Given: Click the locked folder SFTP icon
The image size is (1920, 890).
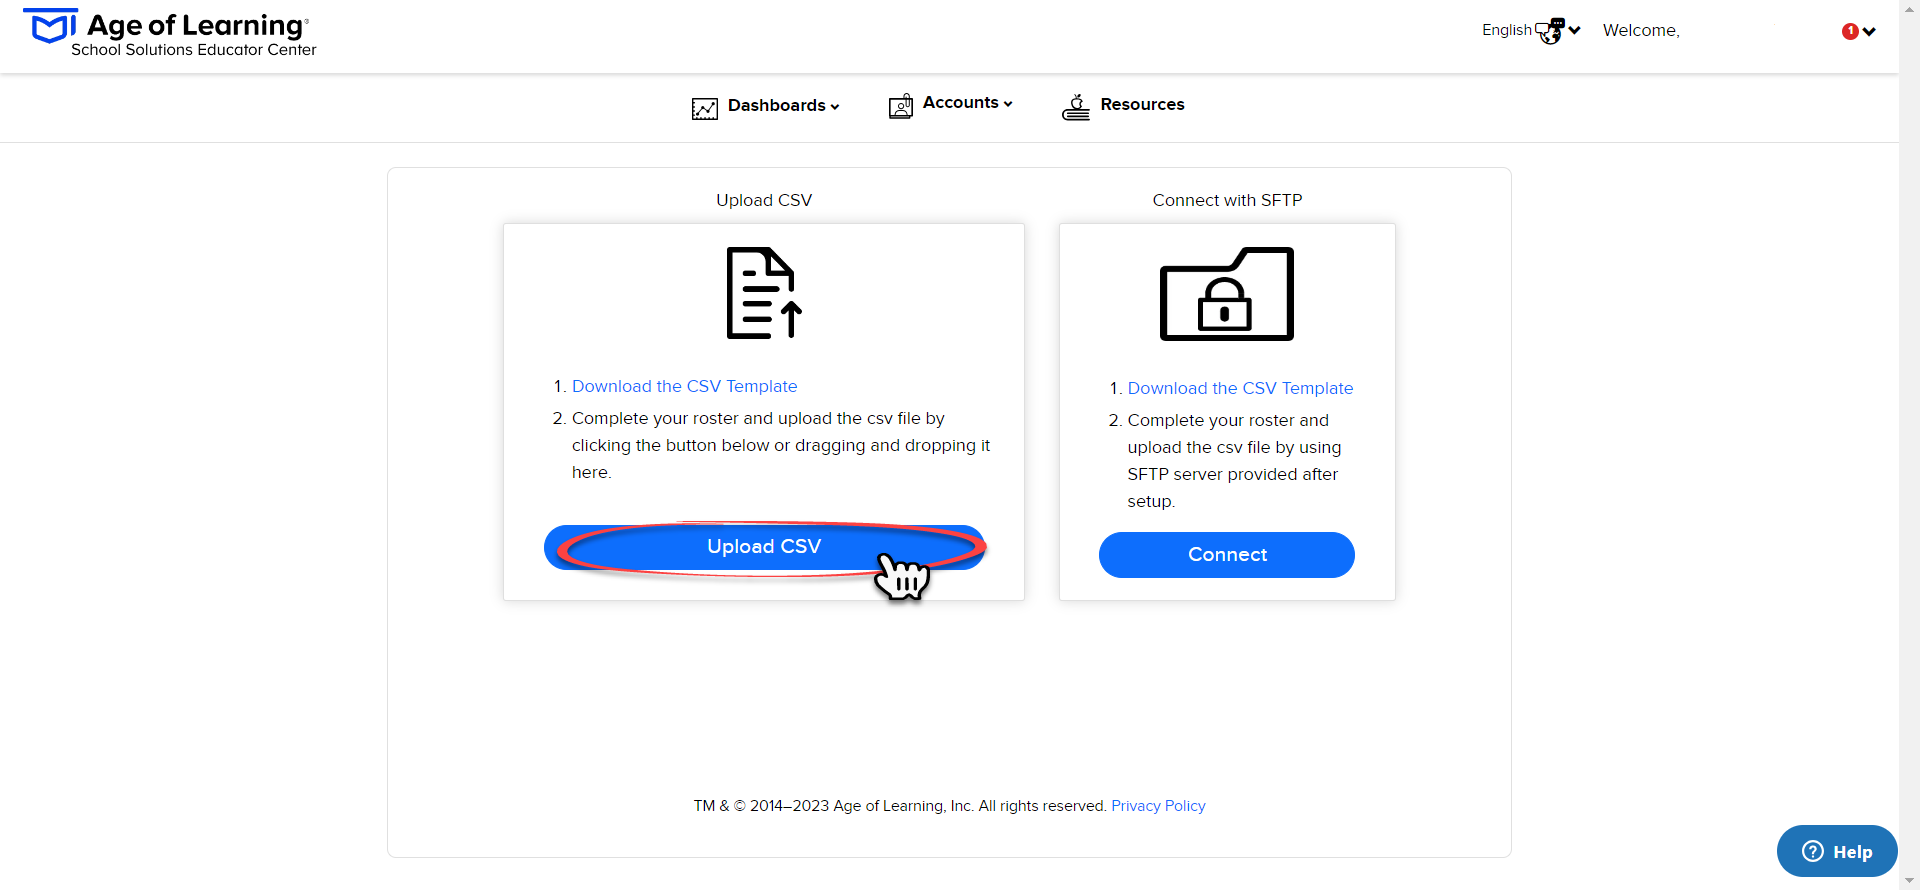Looking at the screenshot, I should click(x=1227, y=294).
